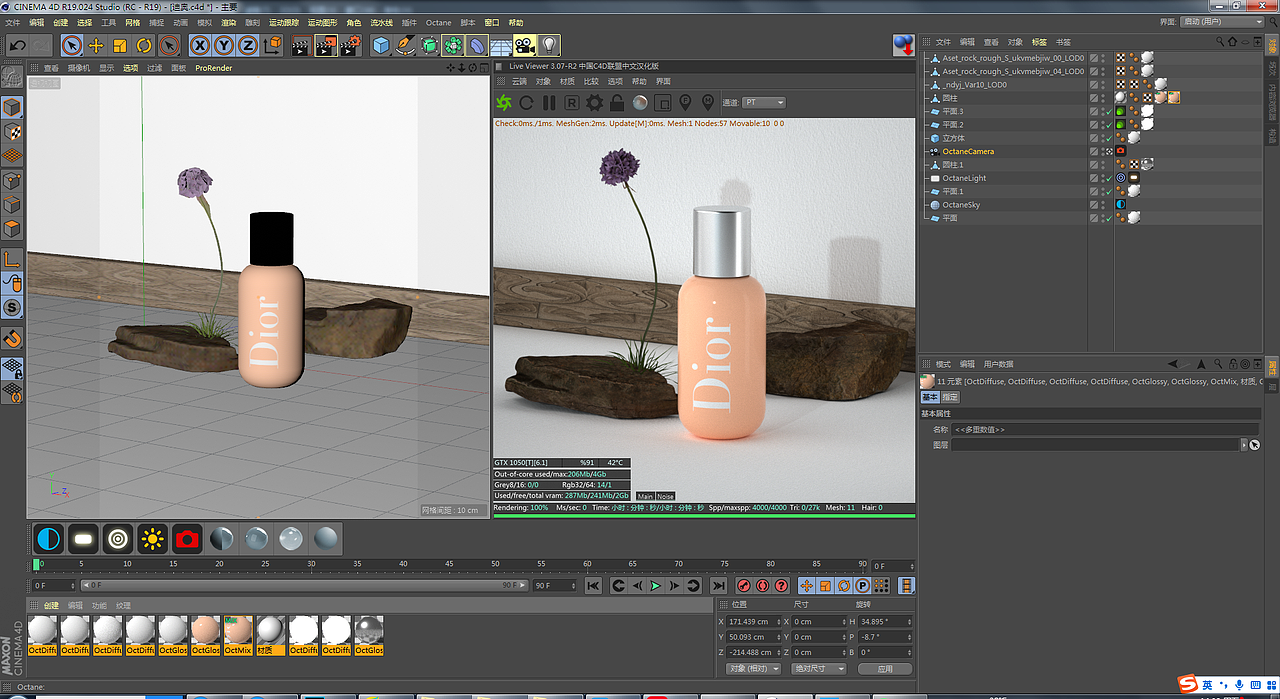Click the Undo arrow icon

pos(17,45)
